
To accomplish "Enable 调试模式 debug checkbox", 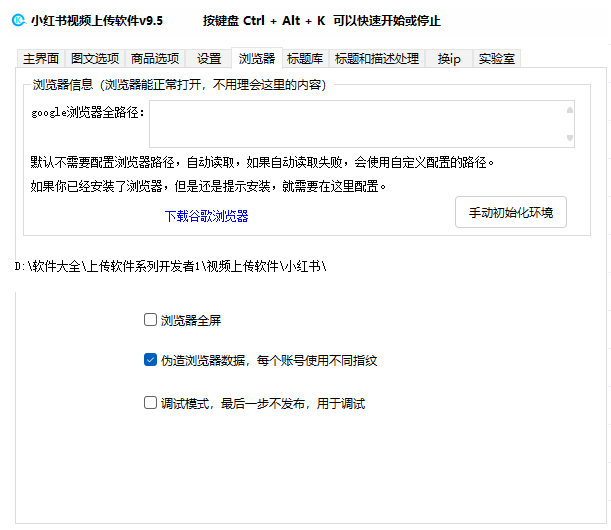I will click(x=150, y=403).
